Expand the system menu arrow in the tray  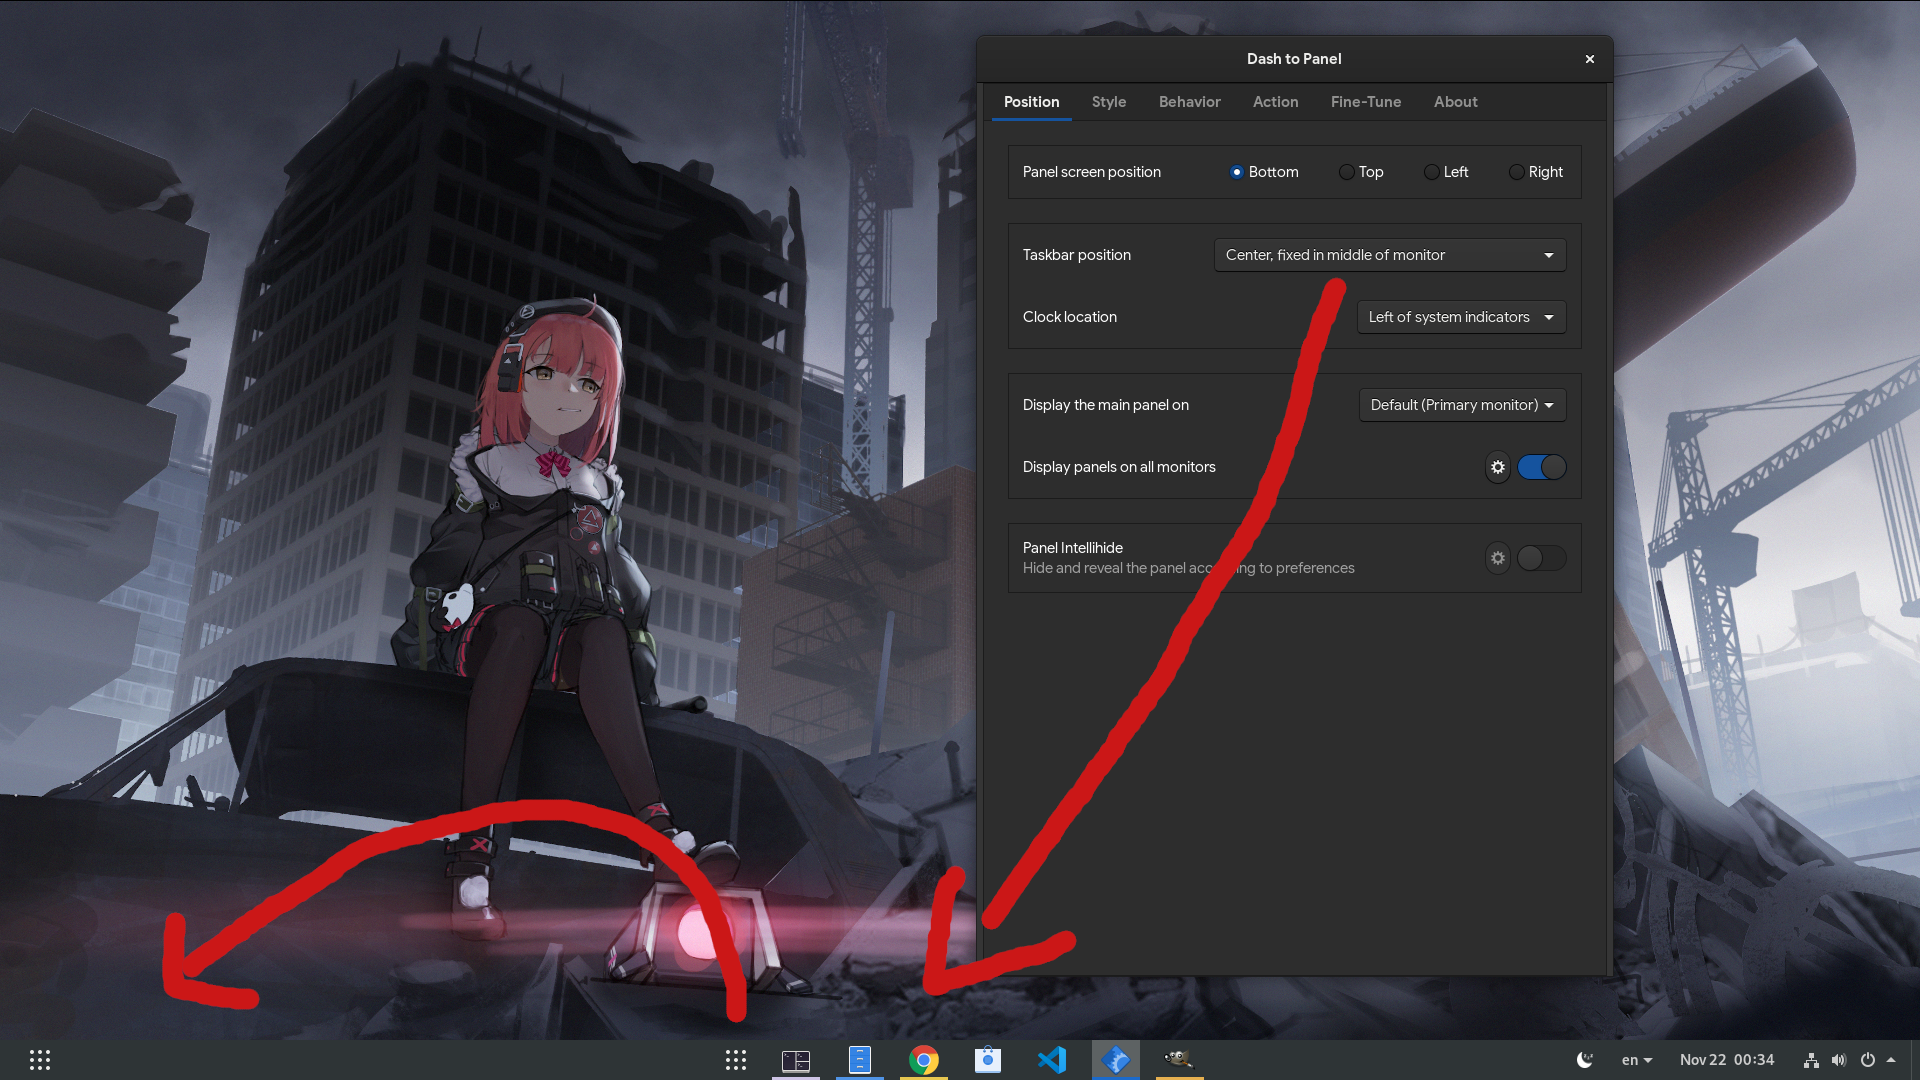1891,1060
